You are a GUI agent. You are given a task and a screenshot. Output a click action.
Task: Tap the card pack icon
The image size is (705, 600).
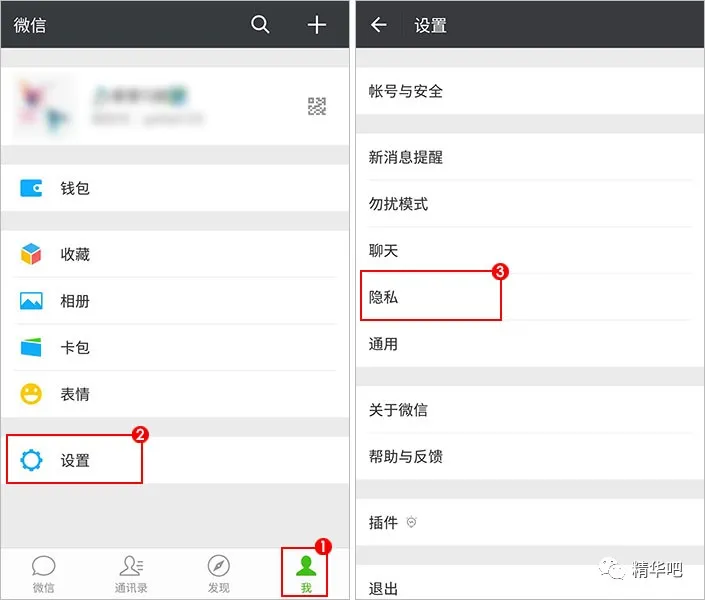pyautogui.click(x=31, y=347)
